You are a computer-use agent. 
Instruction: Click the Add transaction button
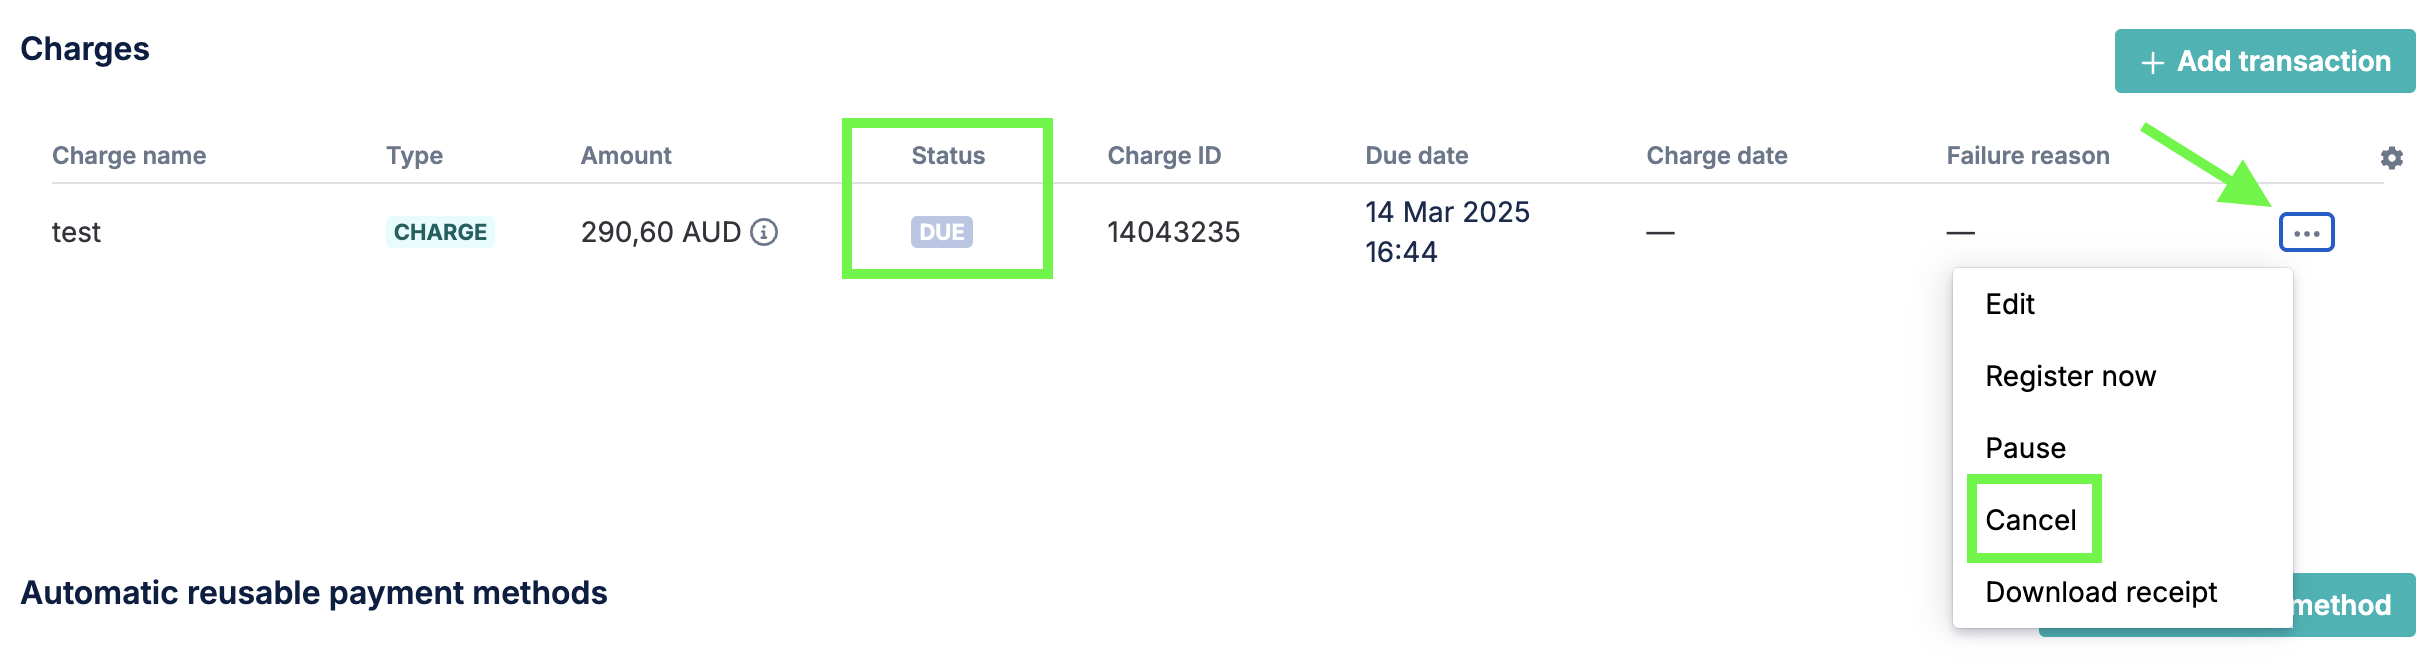click(2264, 61)
